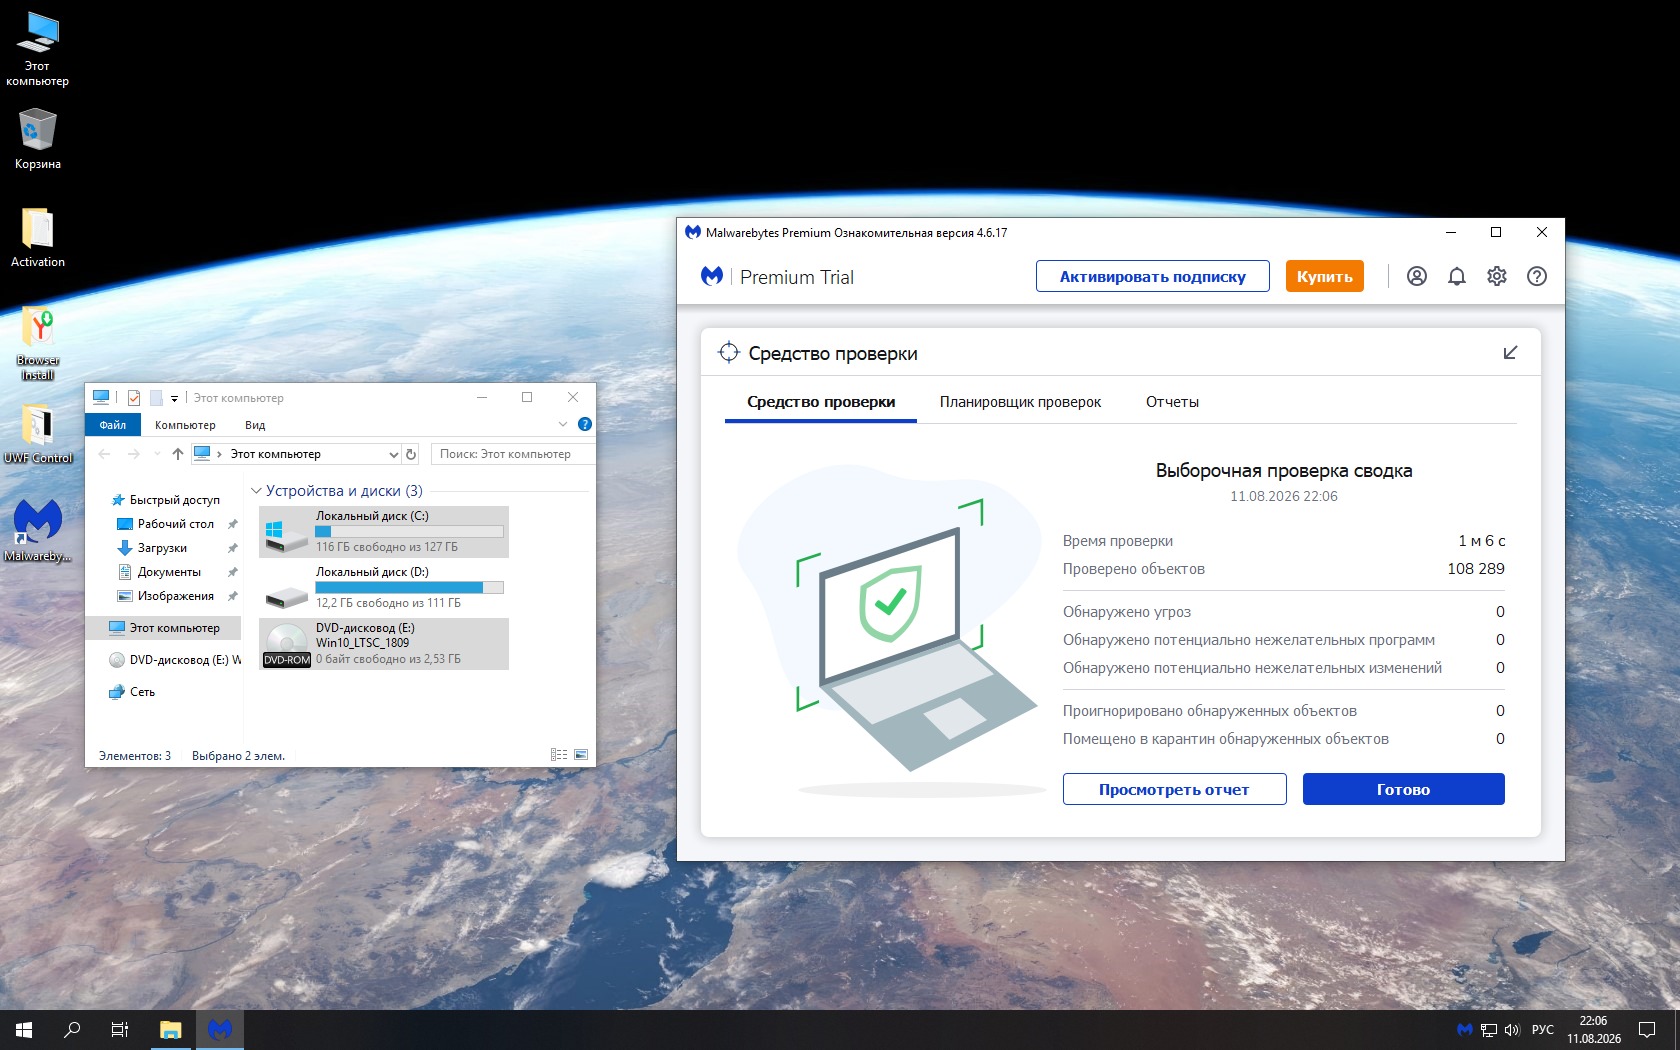Open the recent locations dropdown in Explorer
Image resolution: width=1680 pixels, height=1050 pixels.
coord(157,454)
